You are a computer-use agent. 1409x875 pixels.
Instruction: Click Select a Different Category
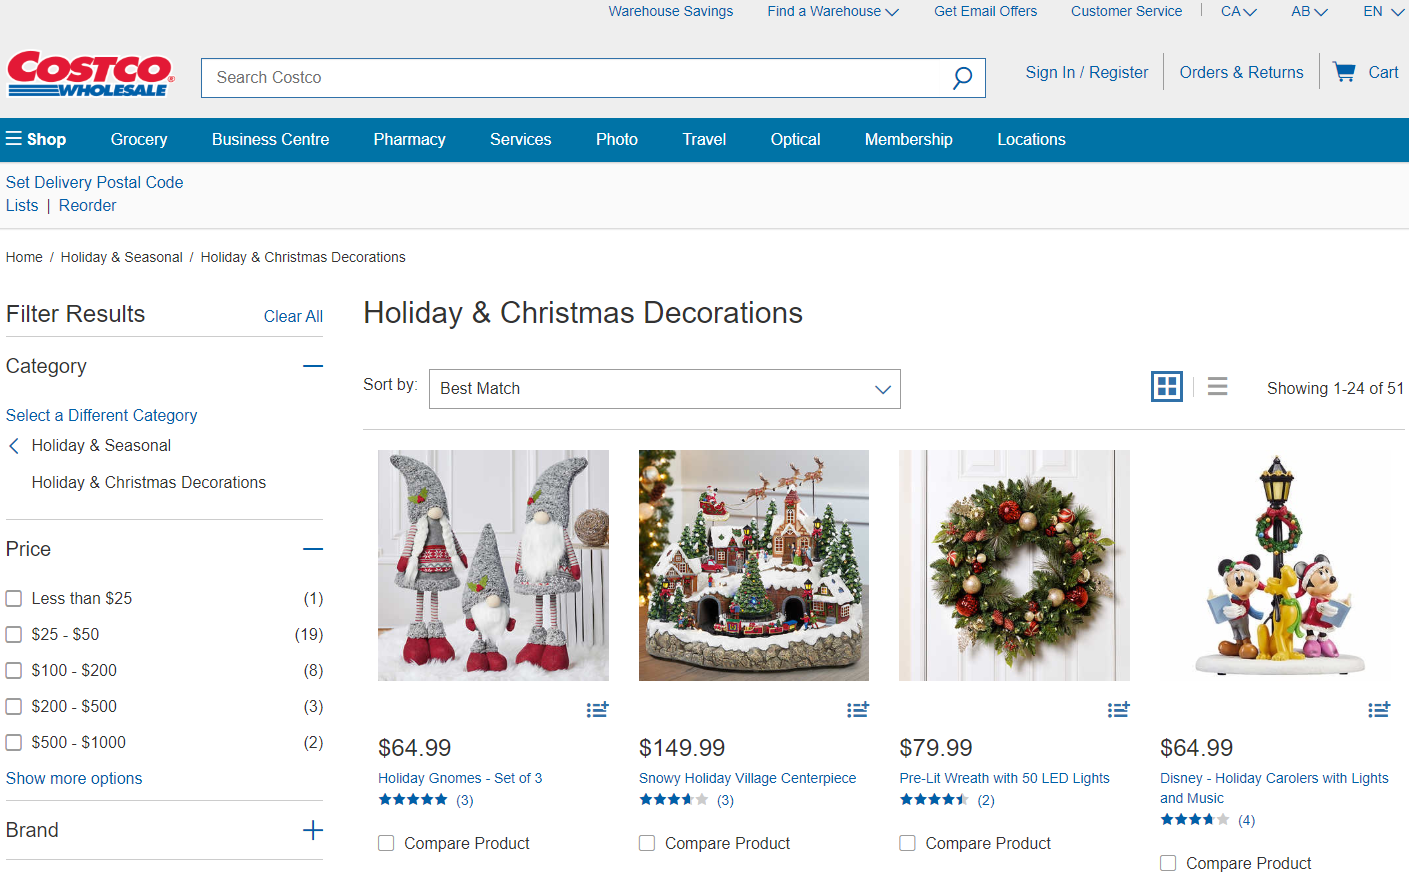102,416
